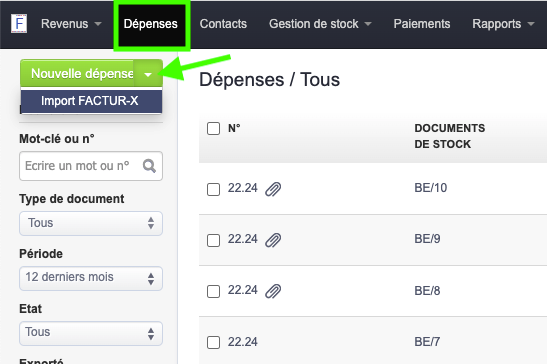Open the Etat dropdown
547x364 pixels.
pyautogui.click(x=91, y=333)
